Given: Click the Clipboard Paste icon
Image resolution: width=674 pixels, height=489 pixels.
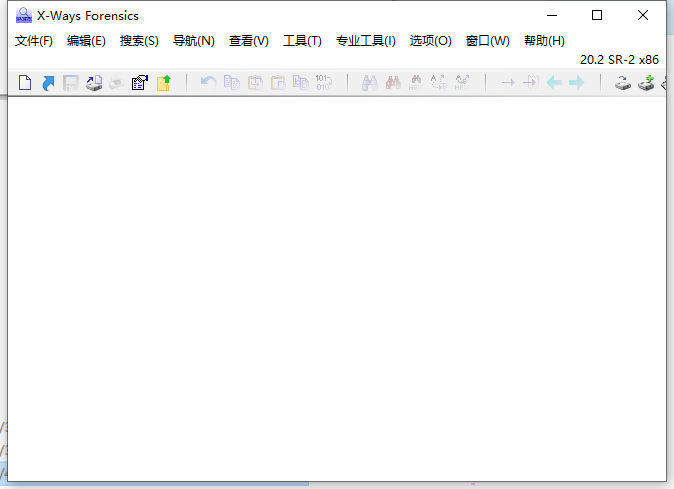Looking at the screenshot, I should click(x=278, y=82).
